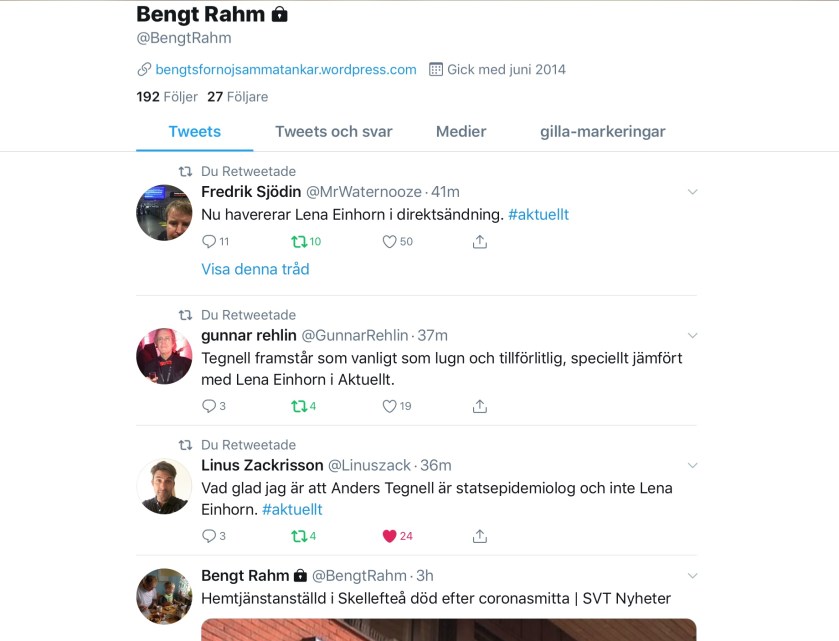Image resolution: width=839 pixels, height=641 pixels.
Task: Unlike Linus Zackrisson's tweet
Action: click(x=390, y=536)
